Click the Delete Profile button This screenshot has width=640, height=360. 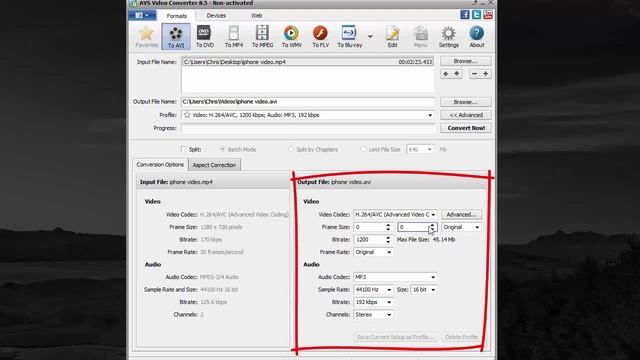tap(461, 337)
